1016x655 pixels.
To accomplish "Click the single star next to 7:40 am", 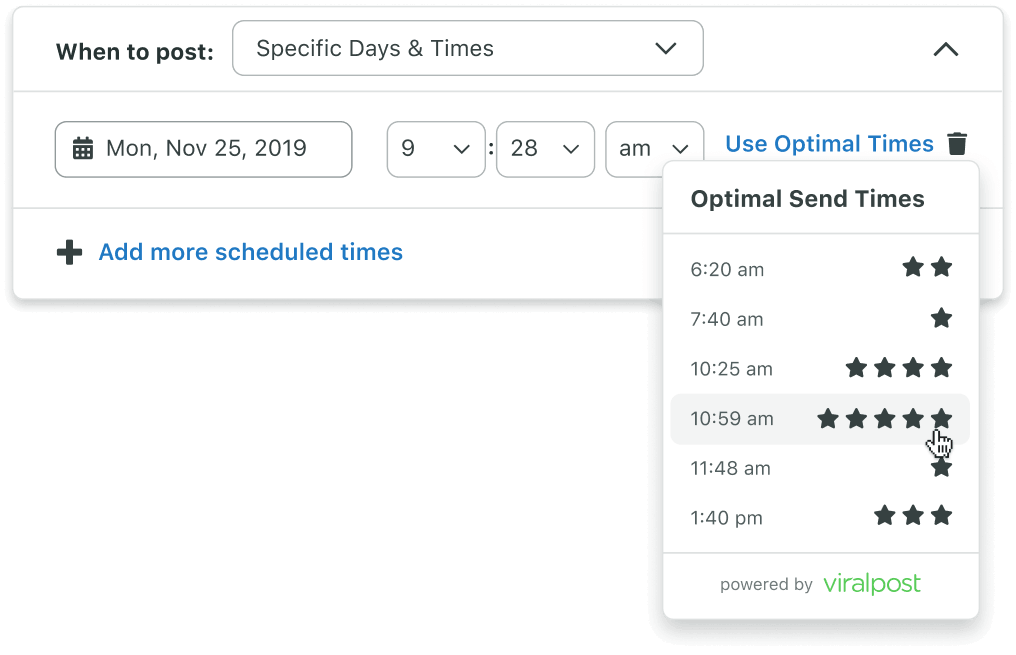I will tap(941, 318).
